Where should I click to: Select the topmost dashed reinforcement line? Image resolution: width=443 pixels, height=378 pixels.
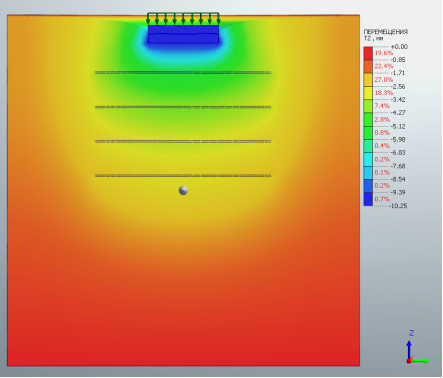coord(183,72)
